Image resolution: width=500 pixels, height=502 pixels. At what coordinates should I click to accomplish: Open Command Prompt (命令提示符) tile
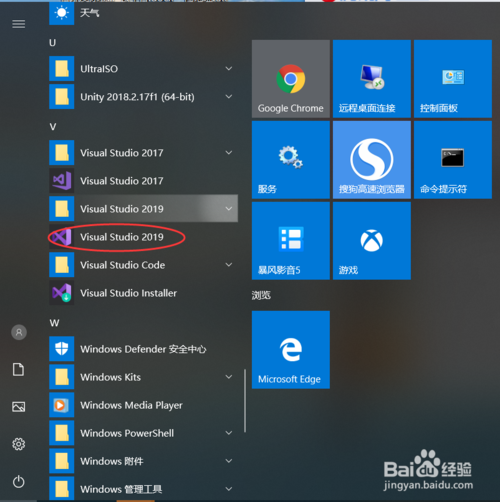click(453, 160)
